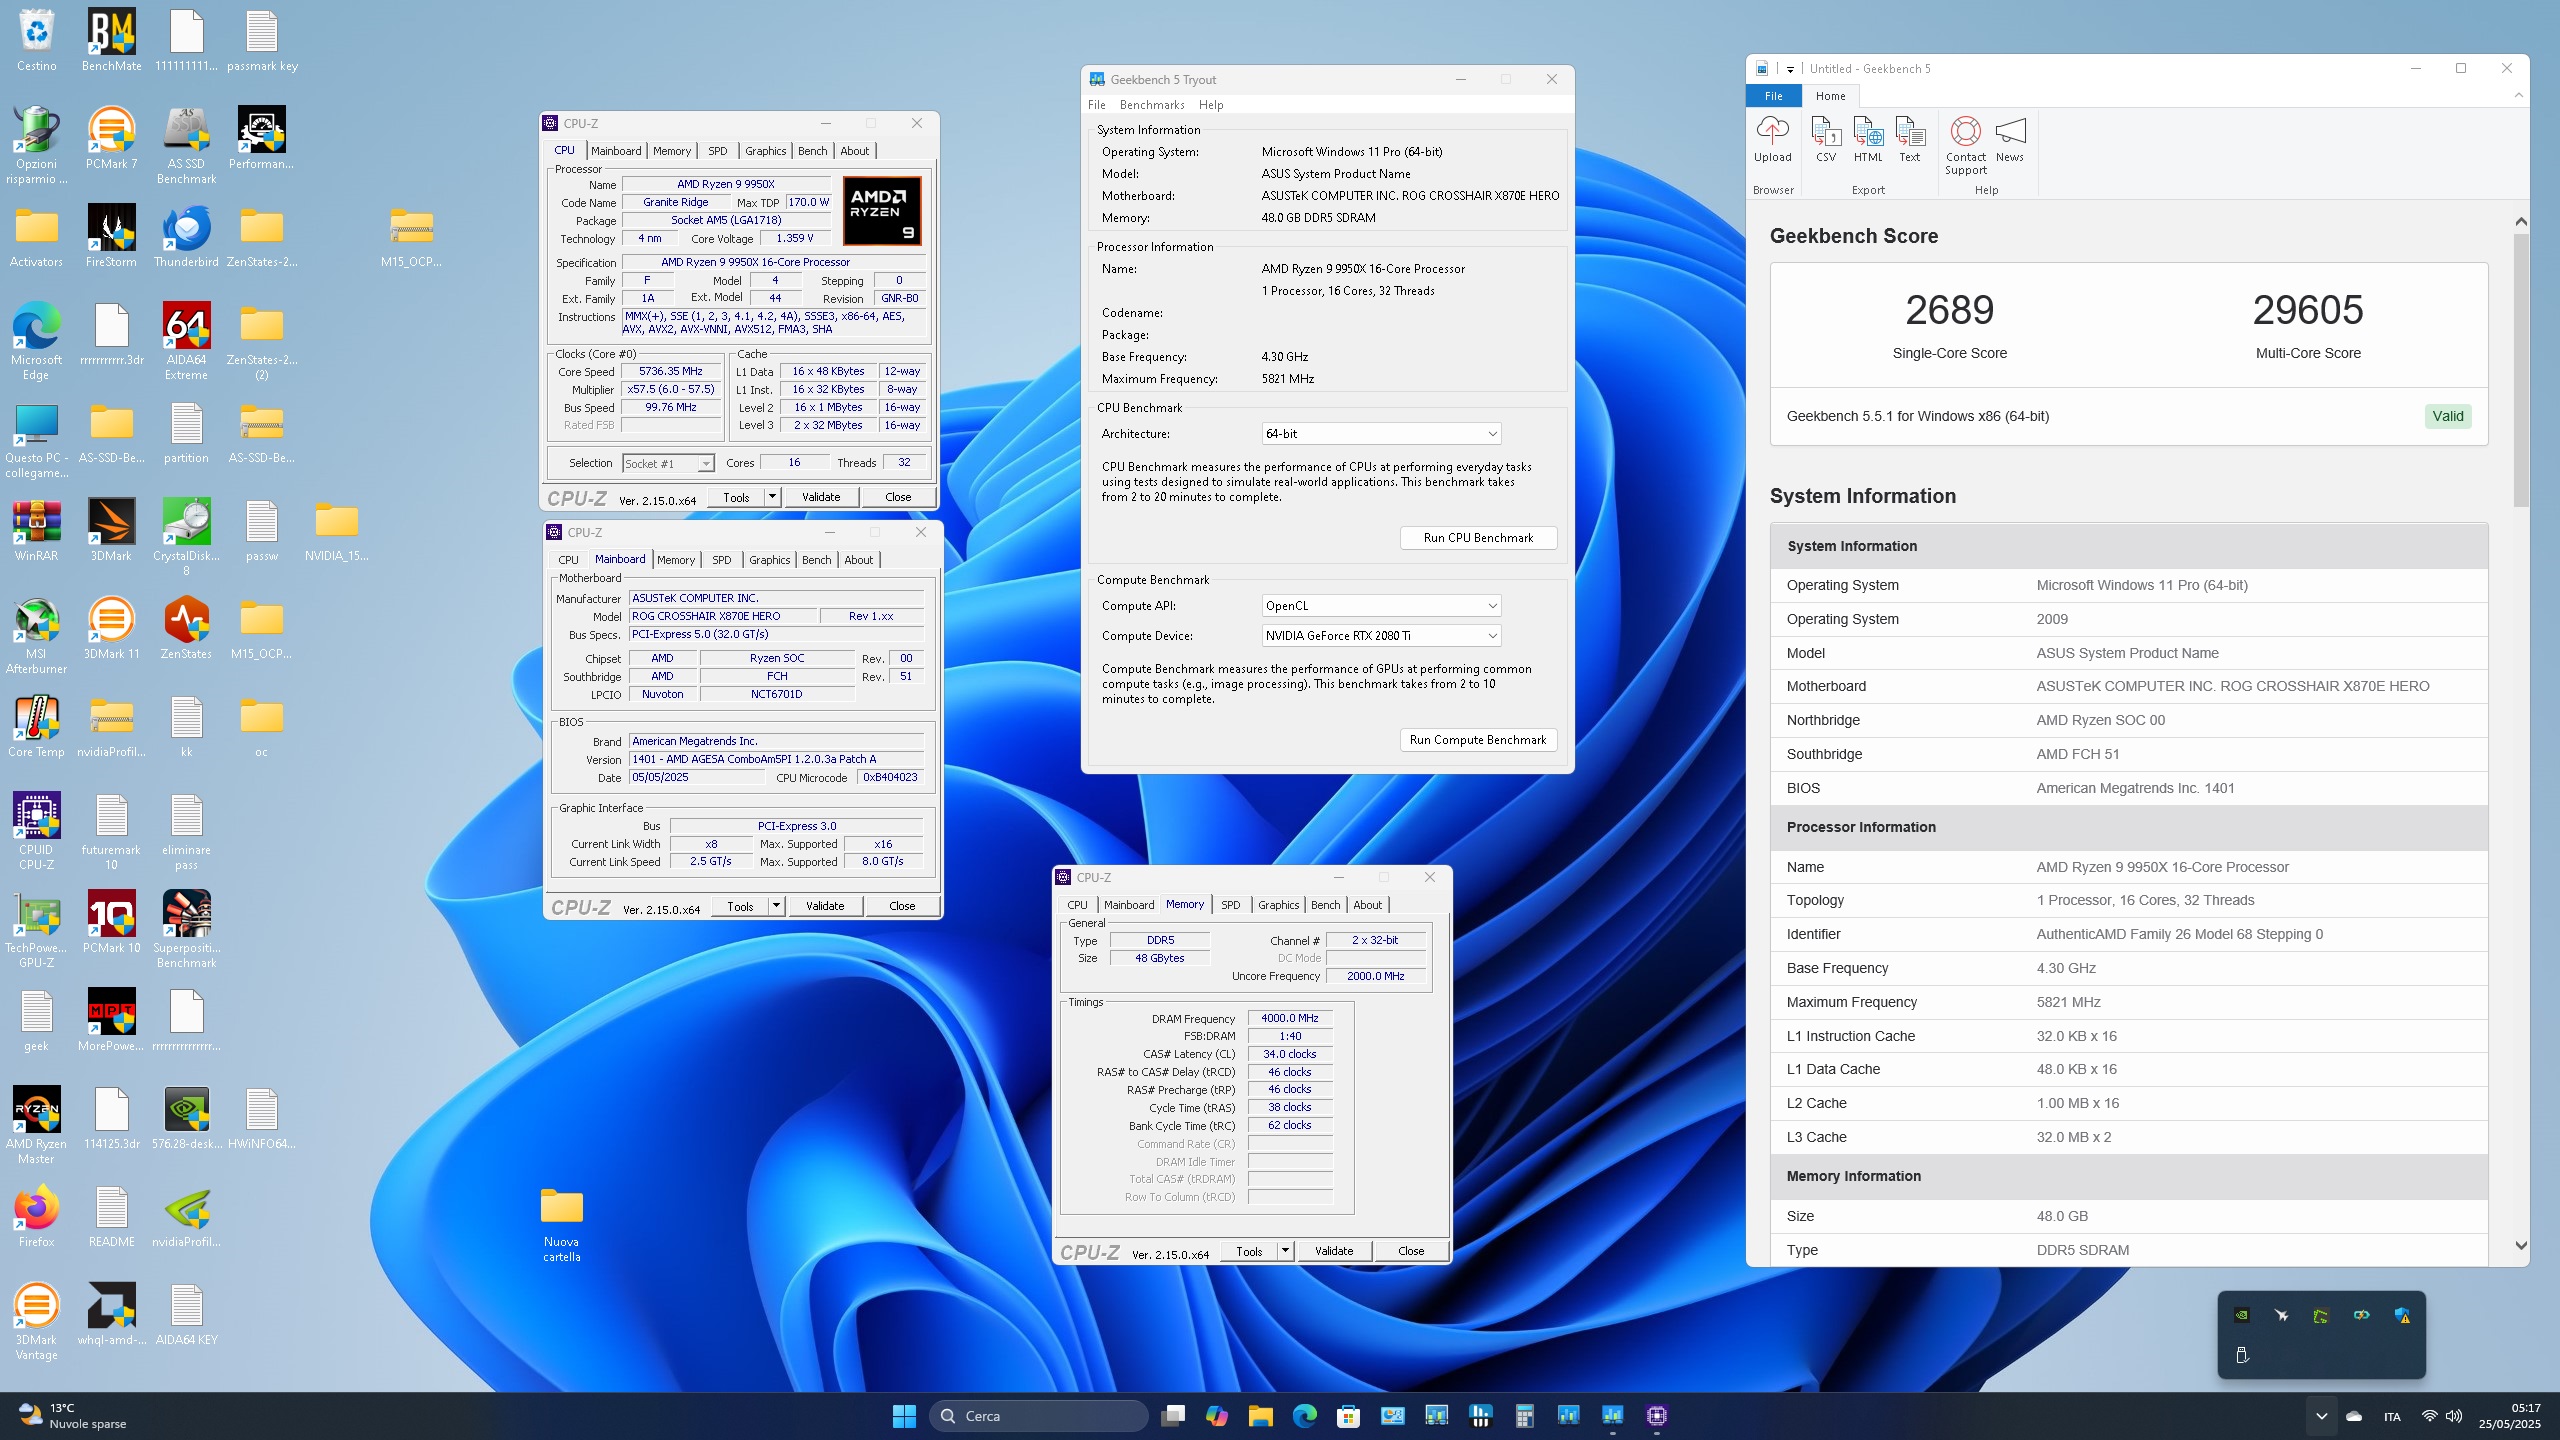
Task: Expand Tools arrow in Mainboard CPU-Z window
Action: pyautogui.click(x=775, y=906)
